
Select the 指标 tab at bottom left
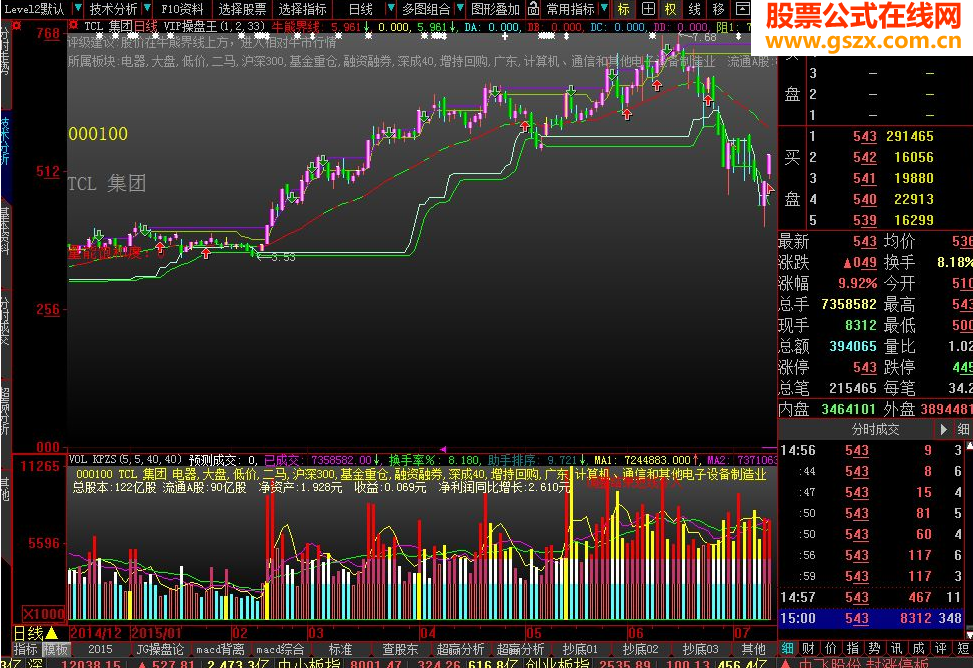[25, 649]
